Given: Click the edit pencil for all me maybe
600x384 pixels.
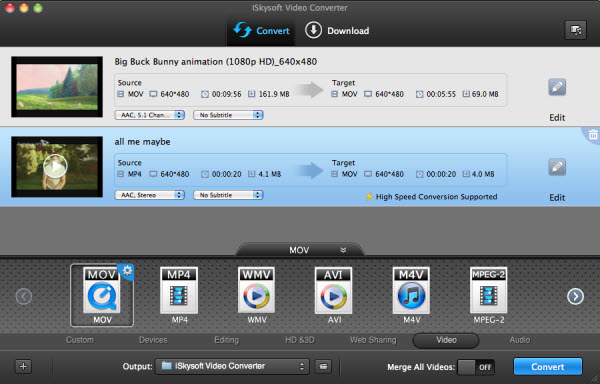Looking at the screenshot, I should pyautogui.click(x=557, y=167).
